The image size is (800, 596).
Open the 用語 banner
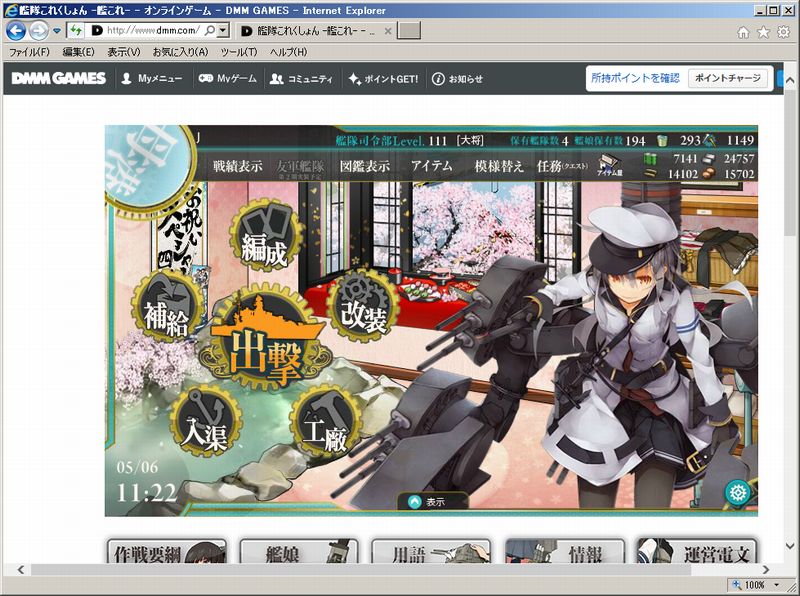(x=431, y=551)
